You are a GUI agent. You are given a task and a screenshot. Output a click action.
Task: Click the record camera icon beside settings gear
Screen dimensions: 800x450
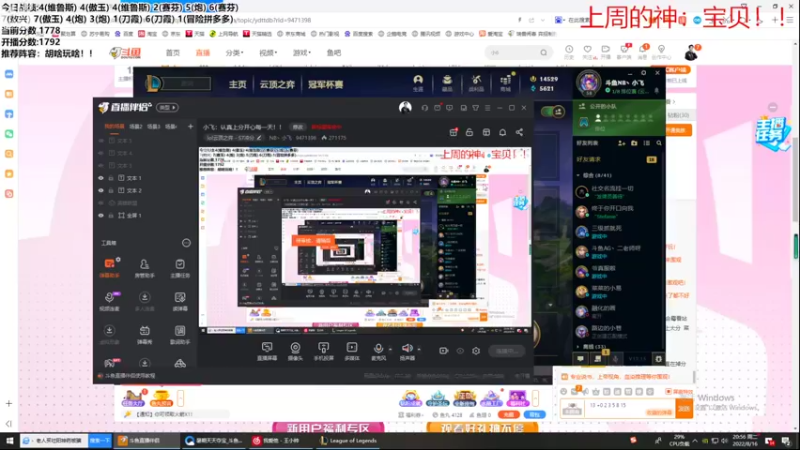point(443,351)
